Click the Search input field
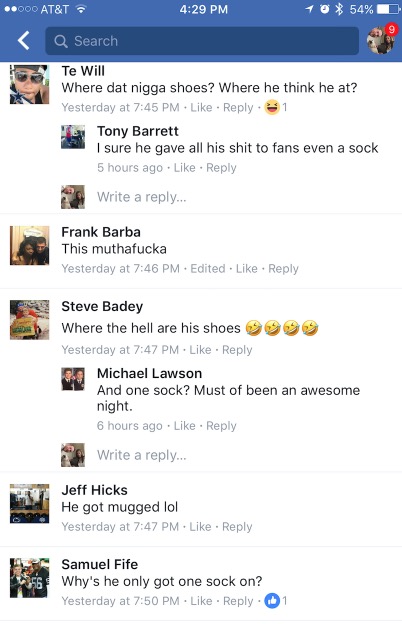Viewport: 402px width, 624px height. 202,41
